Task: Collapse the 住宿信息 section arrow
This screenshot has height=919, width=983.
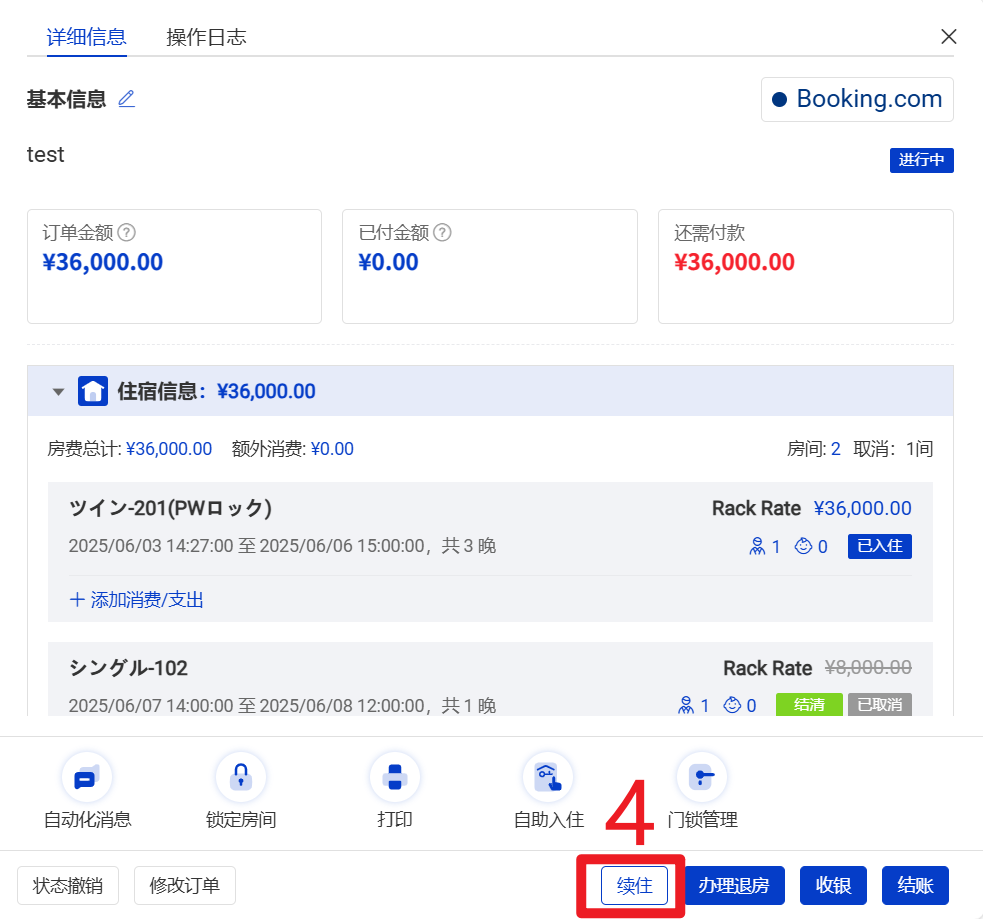Action: pos(58,392)
